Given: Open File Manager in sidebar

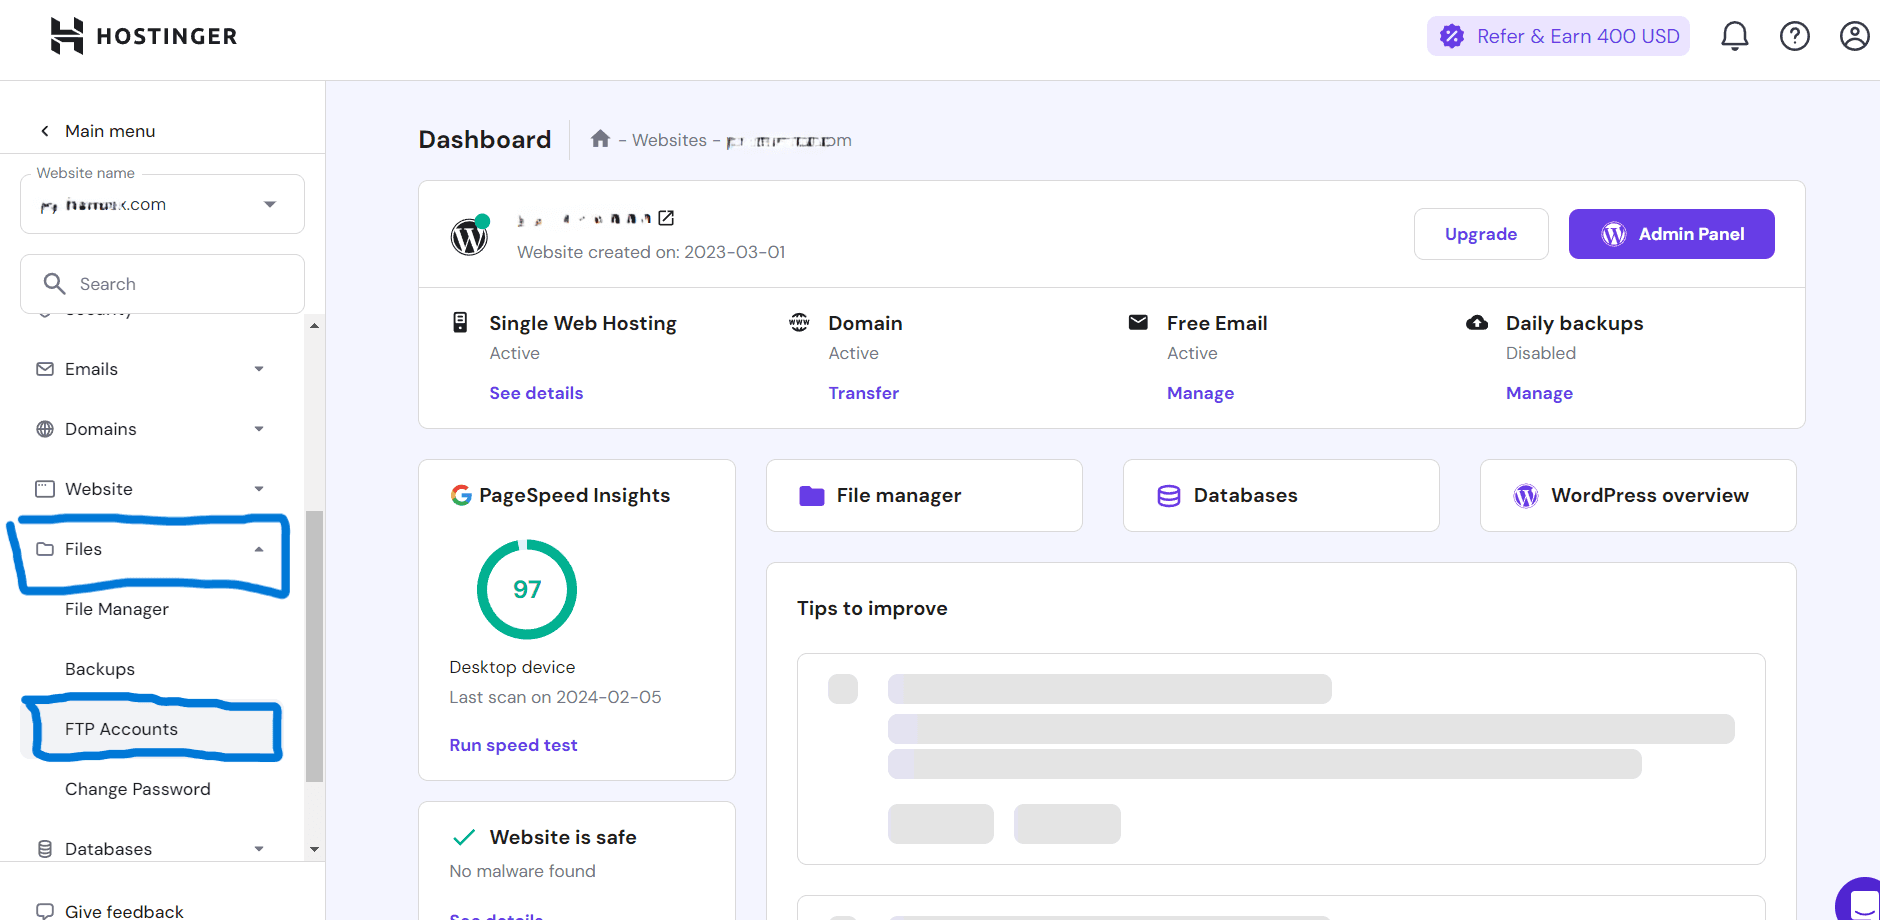Looking at the screenshot, I should tap(117, 609).
